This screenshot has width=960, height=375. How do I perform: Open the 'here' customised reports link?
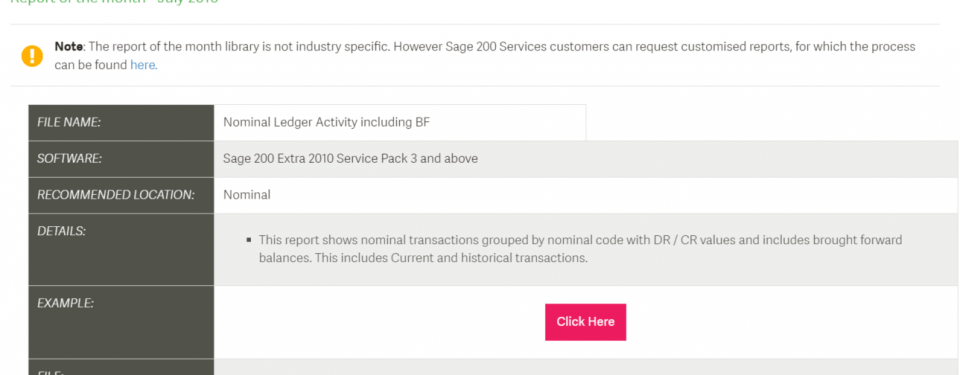143,65
